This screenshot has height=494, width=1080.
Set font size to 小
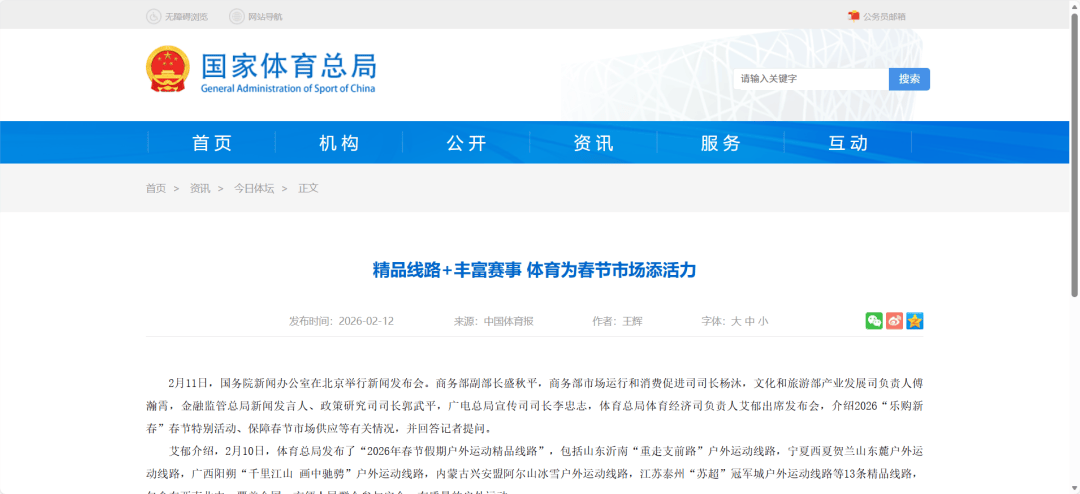coord(763,321)
